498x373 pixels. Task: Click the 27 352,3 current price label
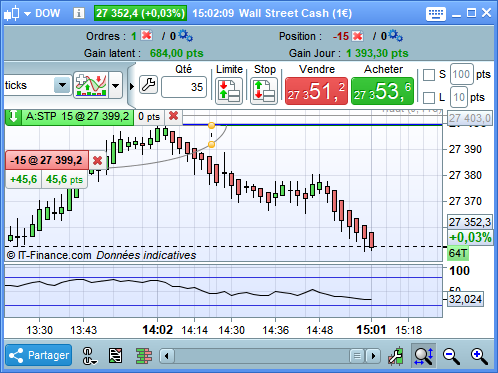[470, 222]
